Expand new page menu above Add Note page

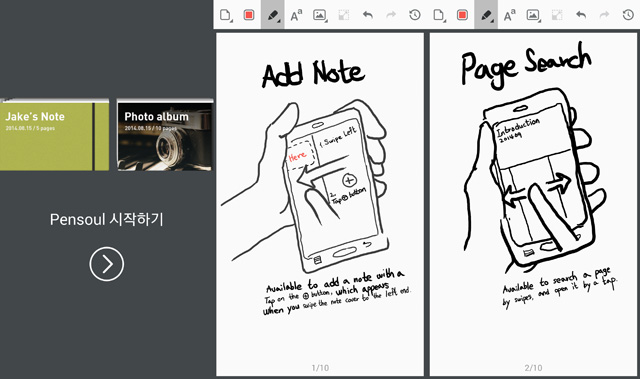(226, 15)
